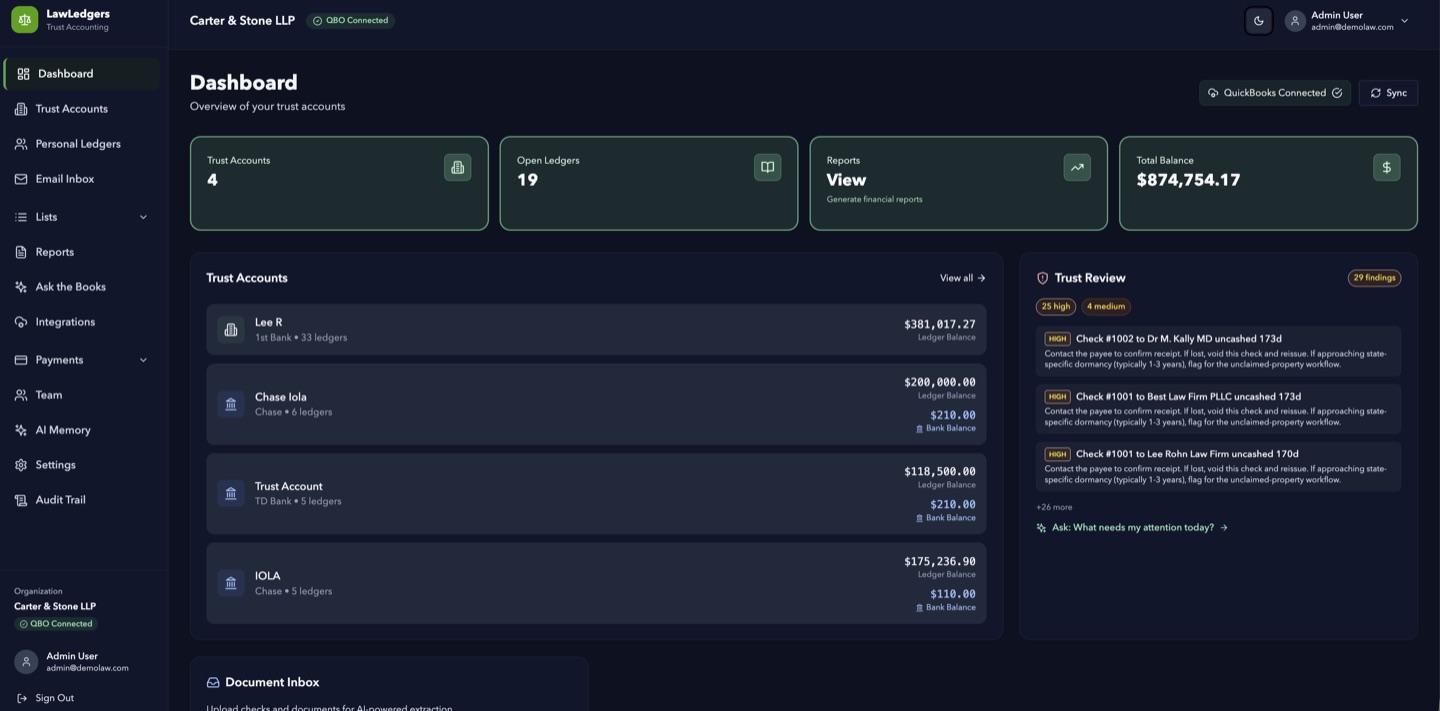The image size is (1440, 711).
Task: Click the $110.00 bank balance value
Action: pyautogui.click(x=953, y=594)
